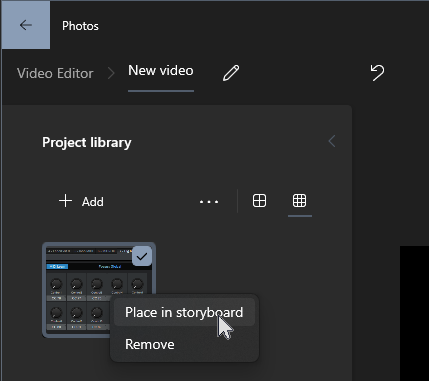Click the Video Editor breadcrumb link
The width and height of the screenshot is (429, 381).
tap(55, 73)
